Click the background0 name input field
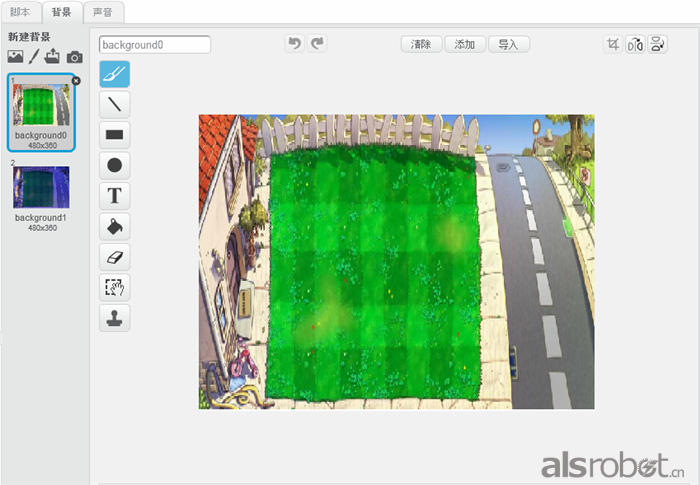Viewport: 700px width, 485px height. point(155,45)
